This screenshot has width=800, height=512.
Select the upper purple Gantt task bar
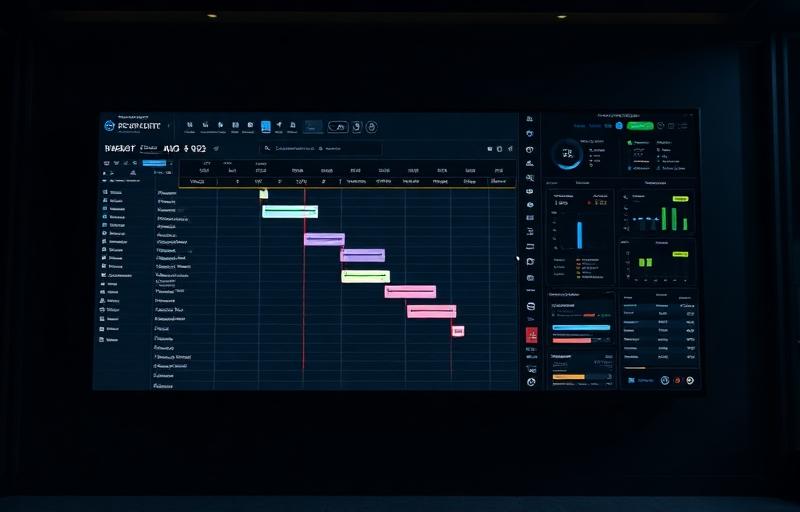[x=324, y=239]
